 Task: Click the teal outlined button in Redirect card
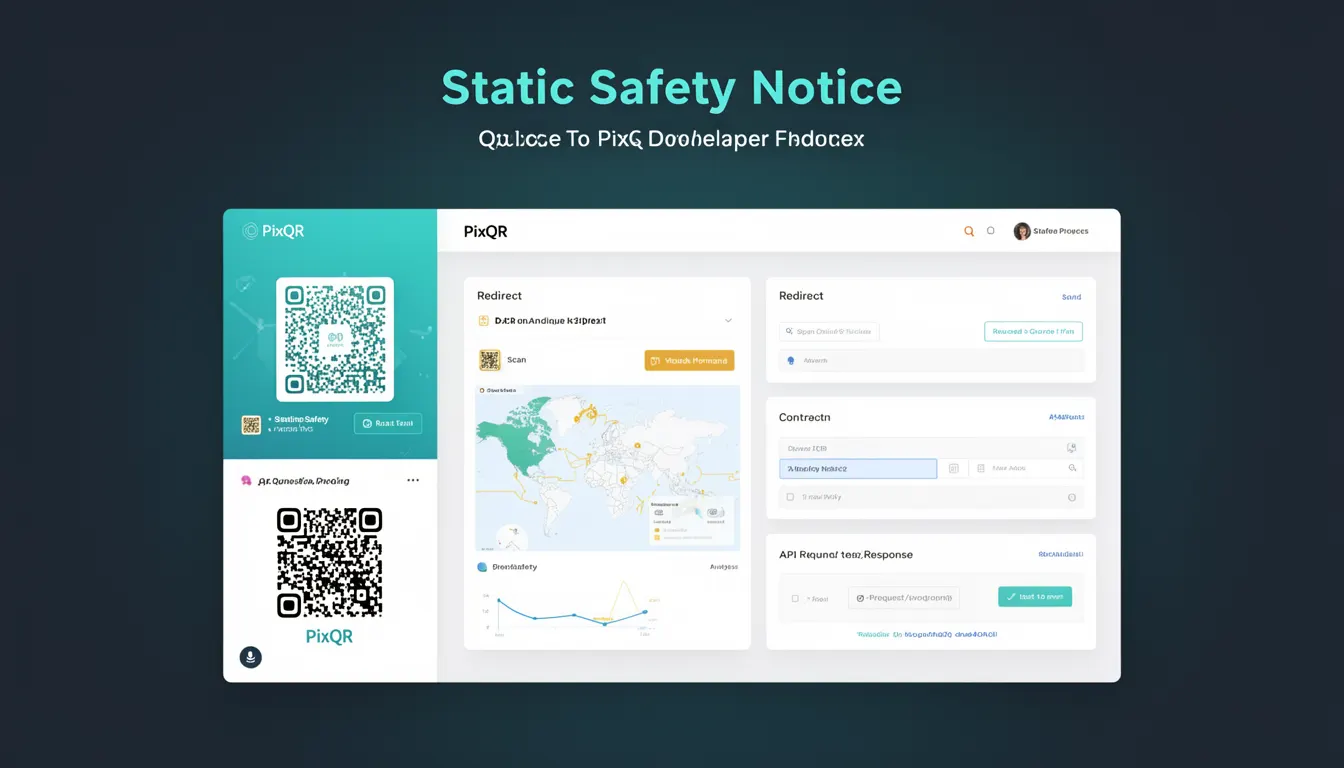pos(1033,331)
